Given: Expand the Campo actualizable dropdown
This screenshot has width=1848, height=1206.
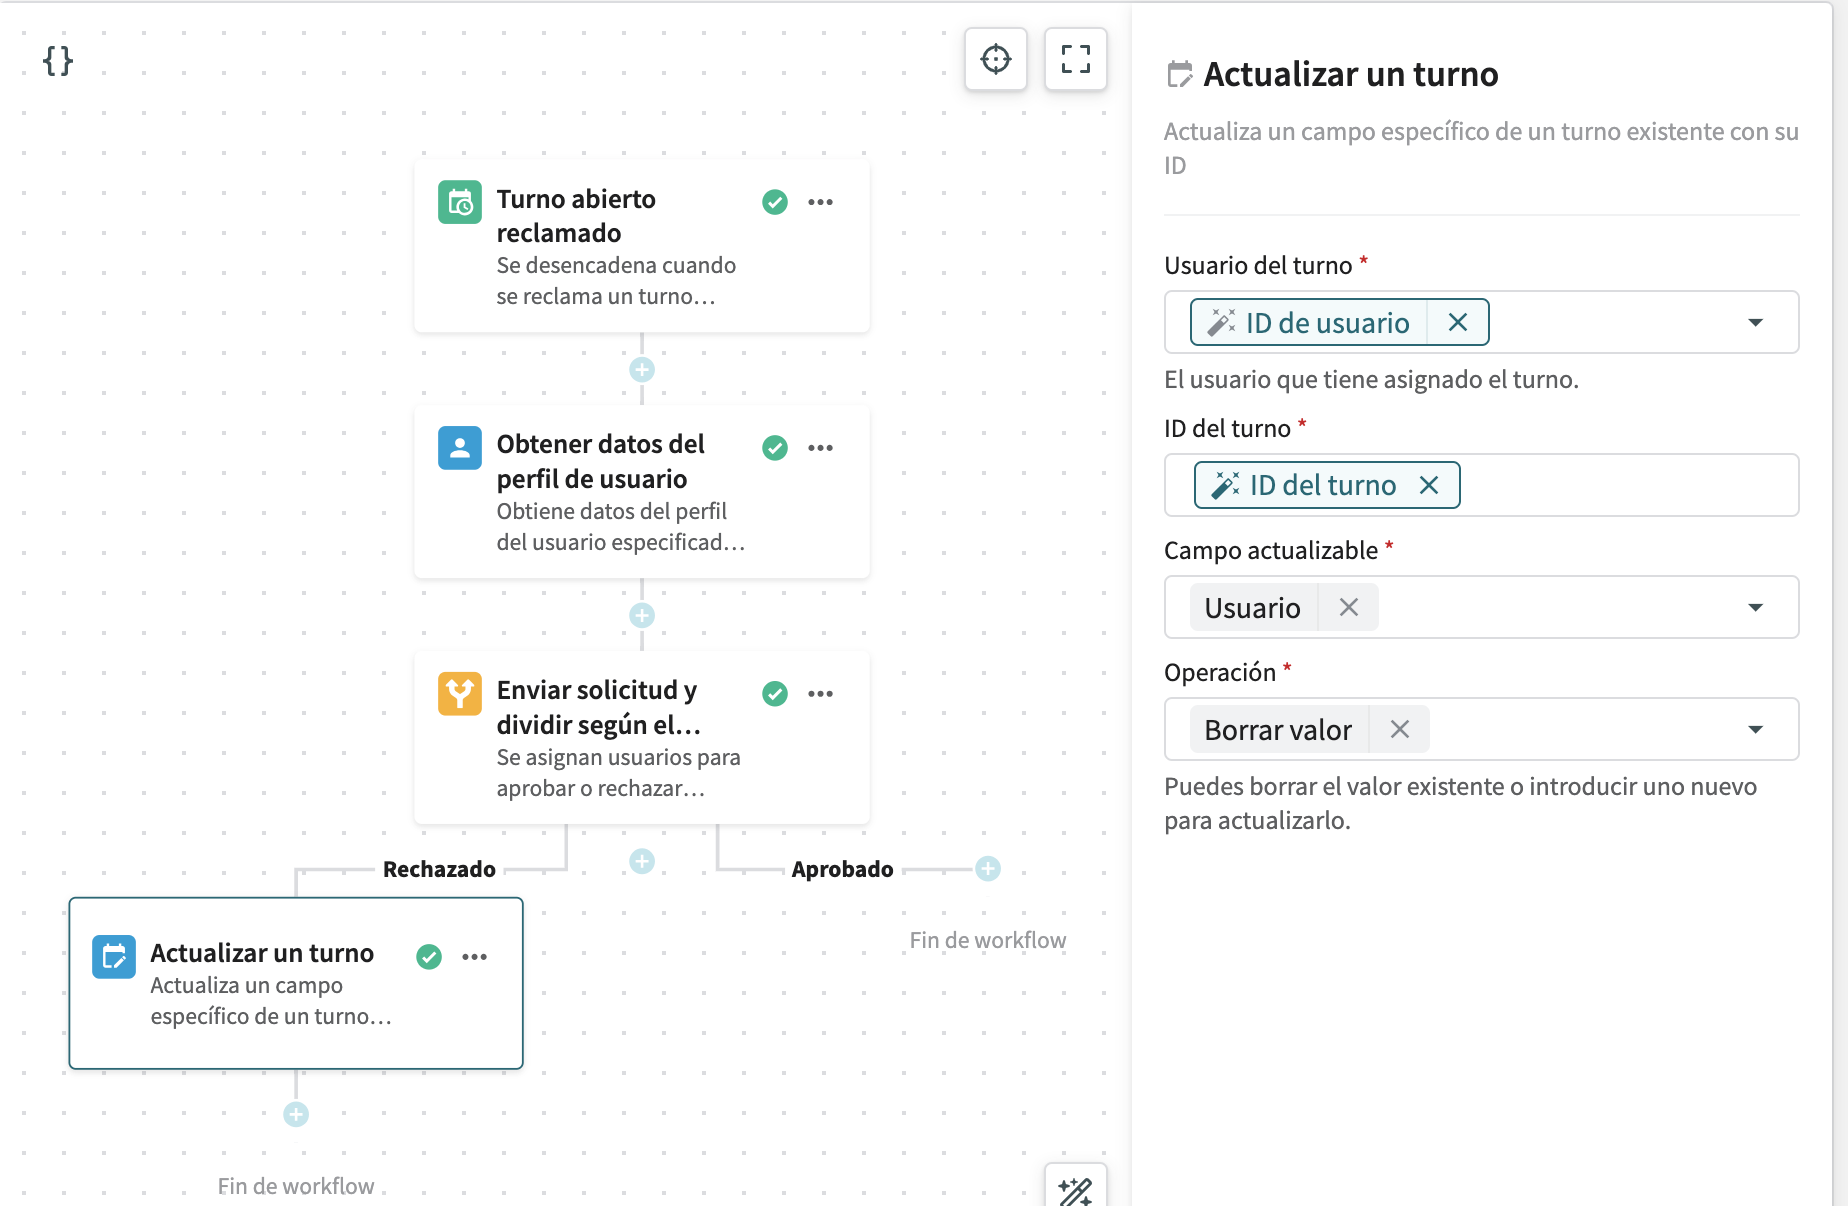Looking at the screenshot, I should 1755,608.
